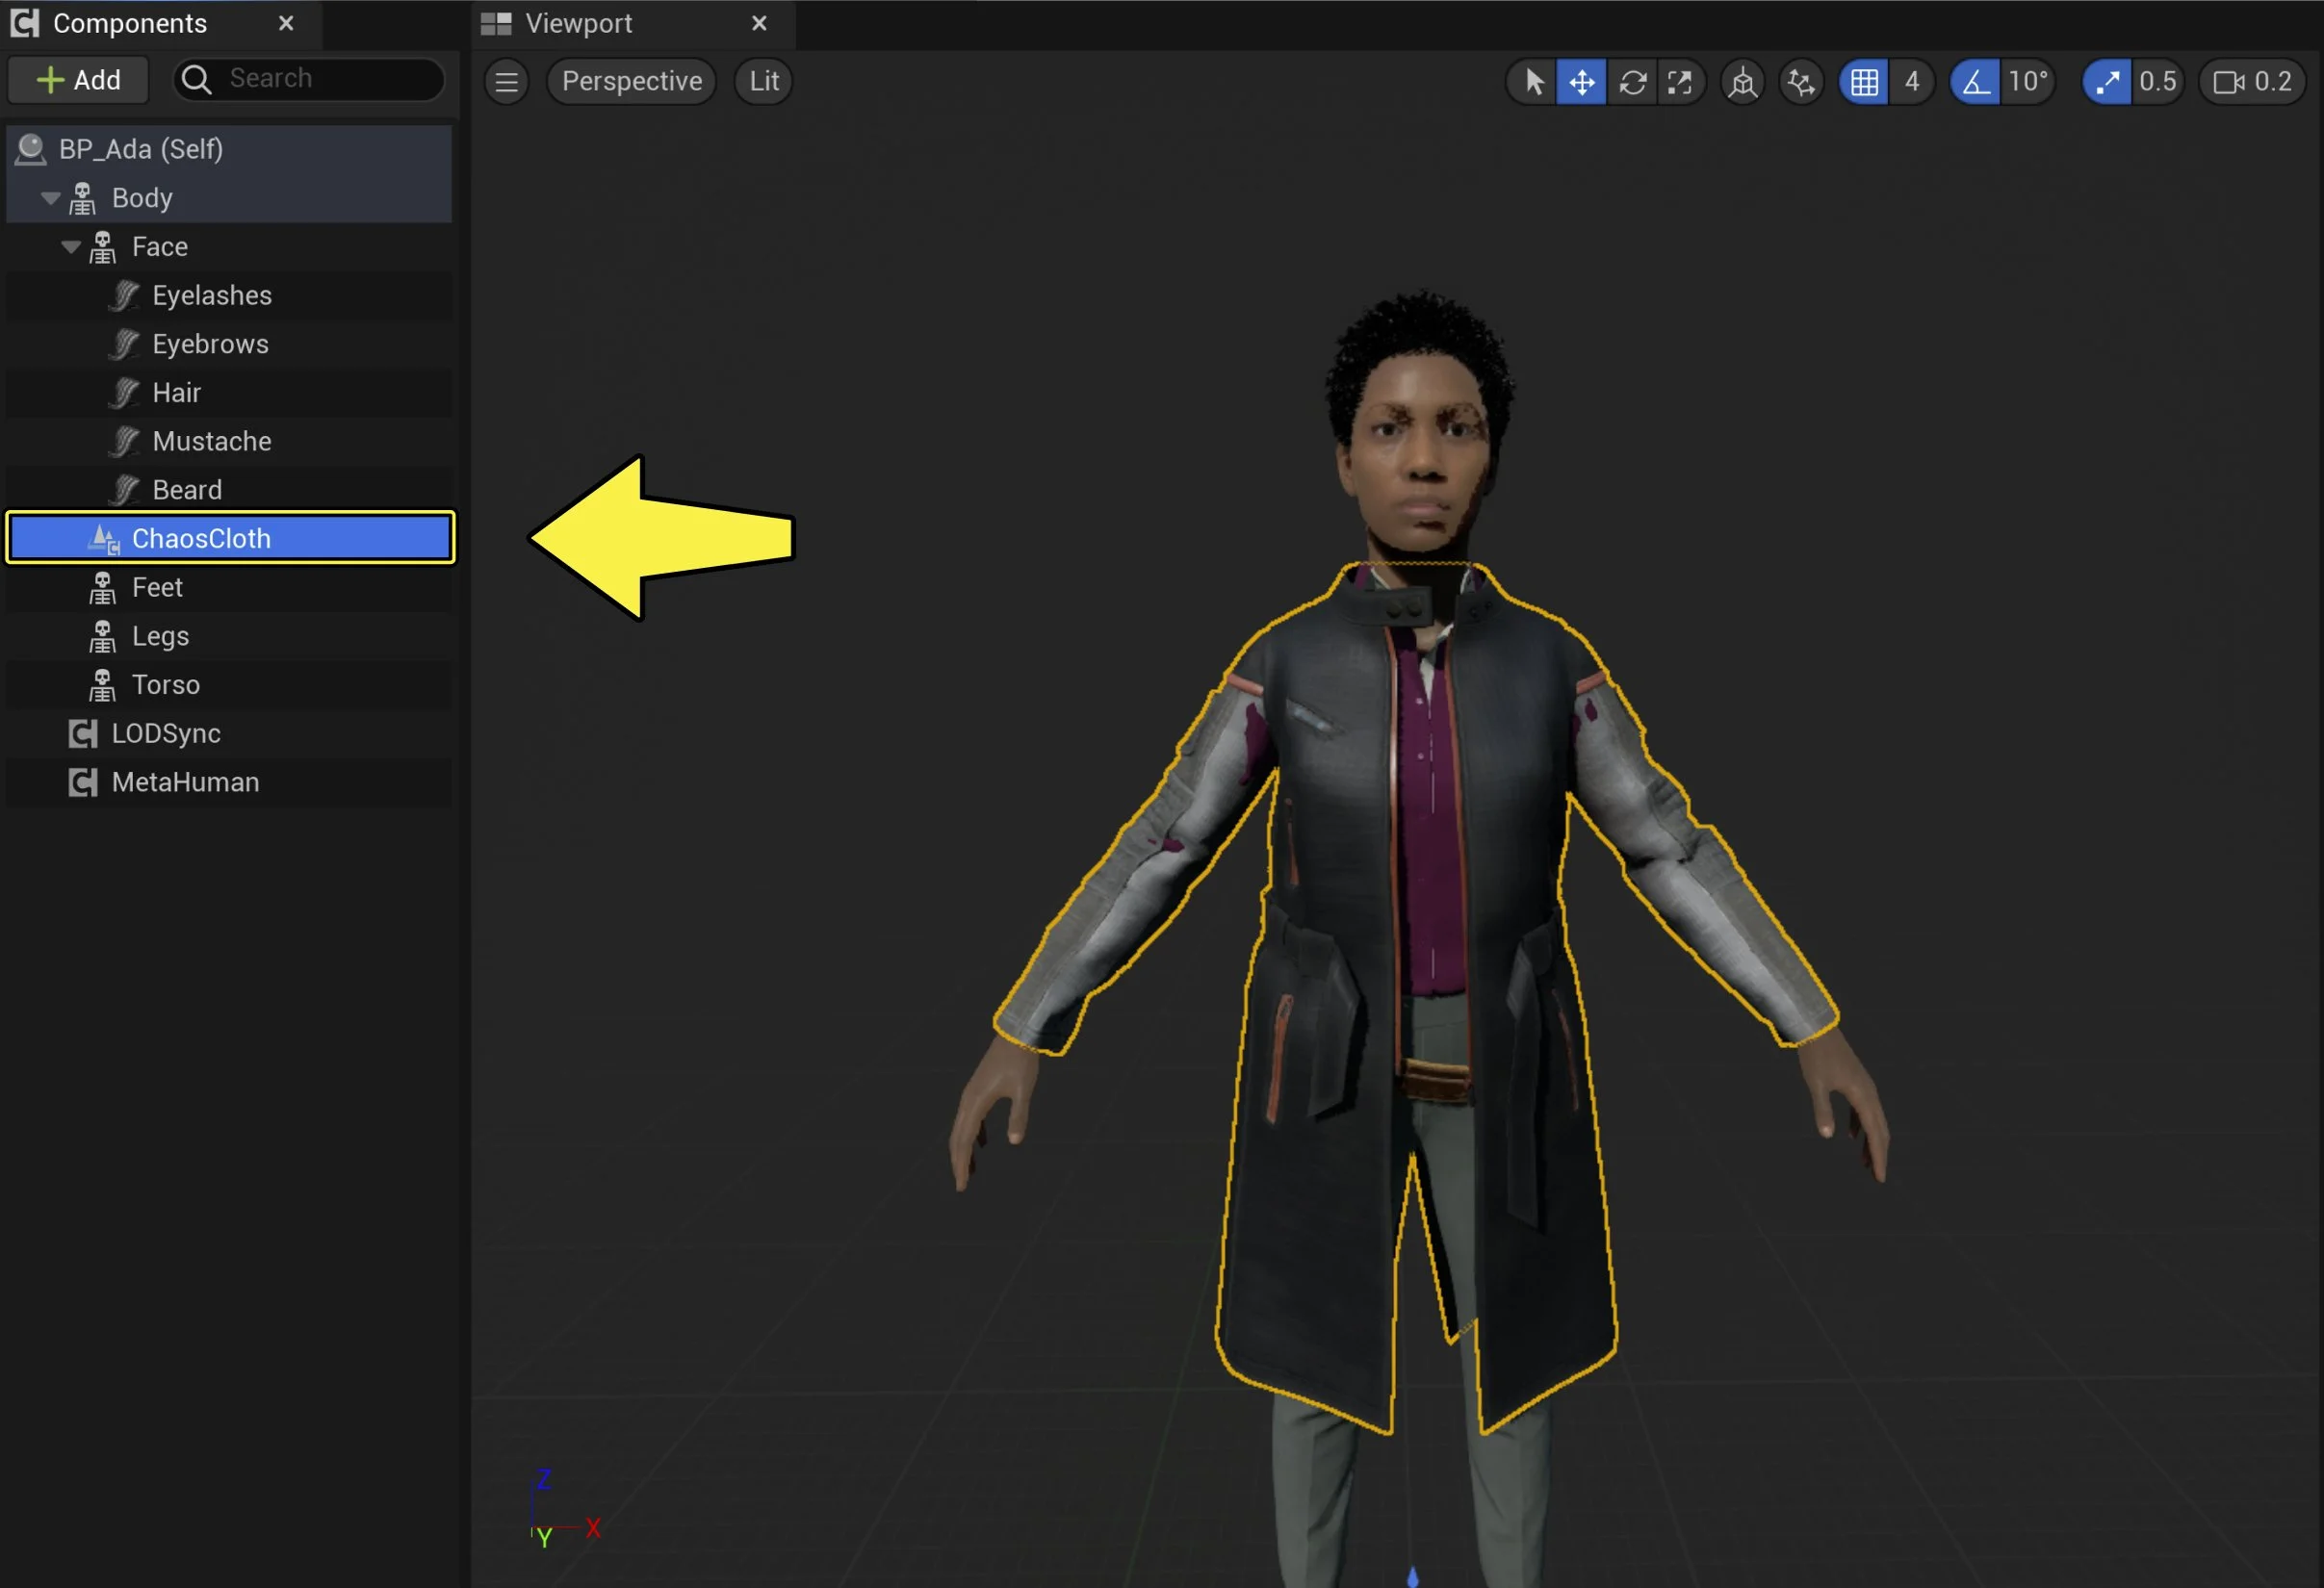Click the MetaHuman component icon
This screenshot has height=1588, width=2324.
(x=83, y=782)
